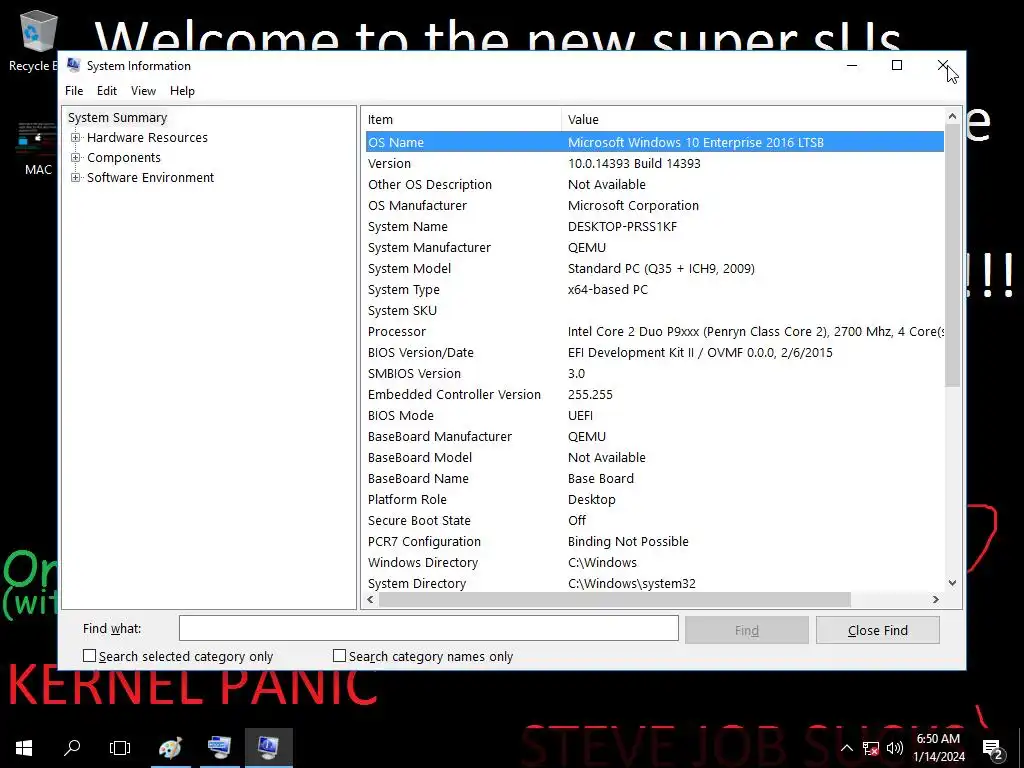This screenshot has height=768, width=1024.
Task: Select the Other OS Description row
Action: [654, 184]
